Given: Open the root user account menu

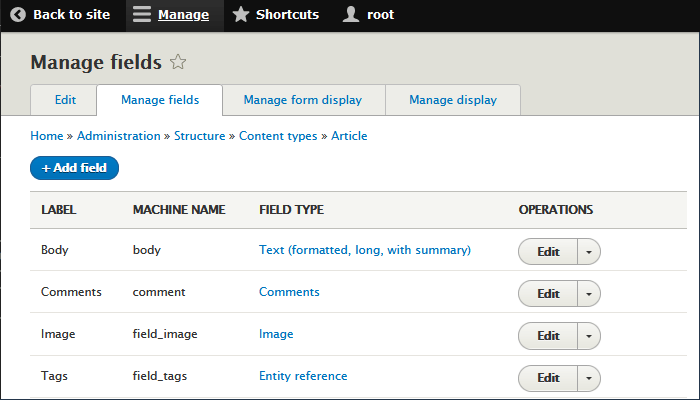Looking at the screenshot, I should click(x=368, y=15).
